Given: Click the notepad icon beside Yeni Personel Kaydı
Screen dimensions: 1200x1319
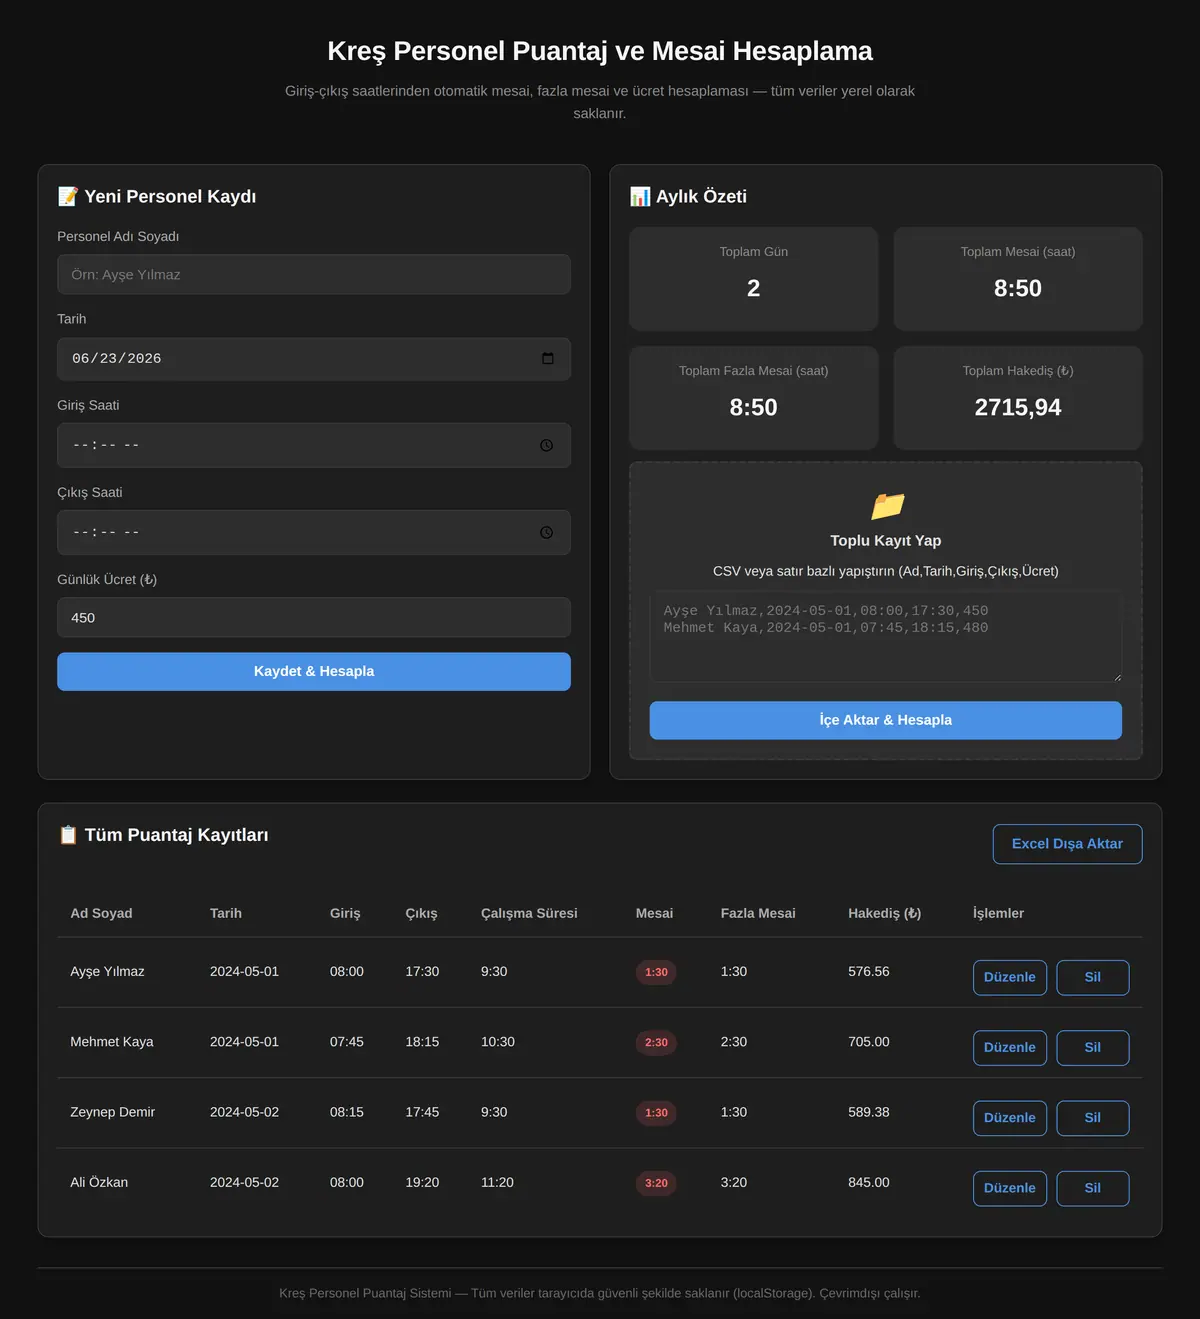Looking at the screenshot, I should [x=68, y=196].
